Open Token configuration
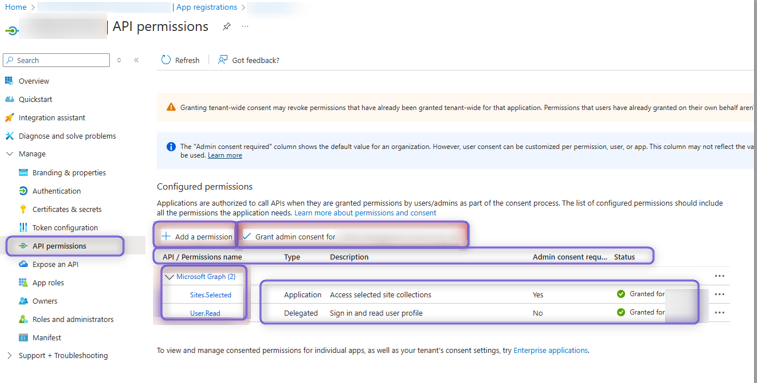The width and height of the screenshot is (757, 383). [65, 228]
